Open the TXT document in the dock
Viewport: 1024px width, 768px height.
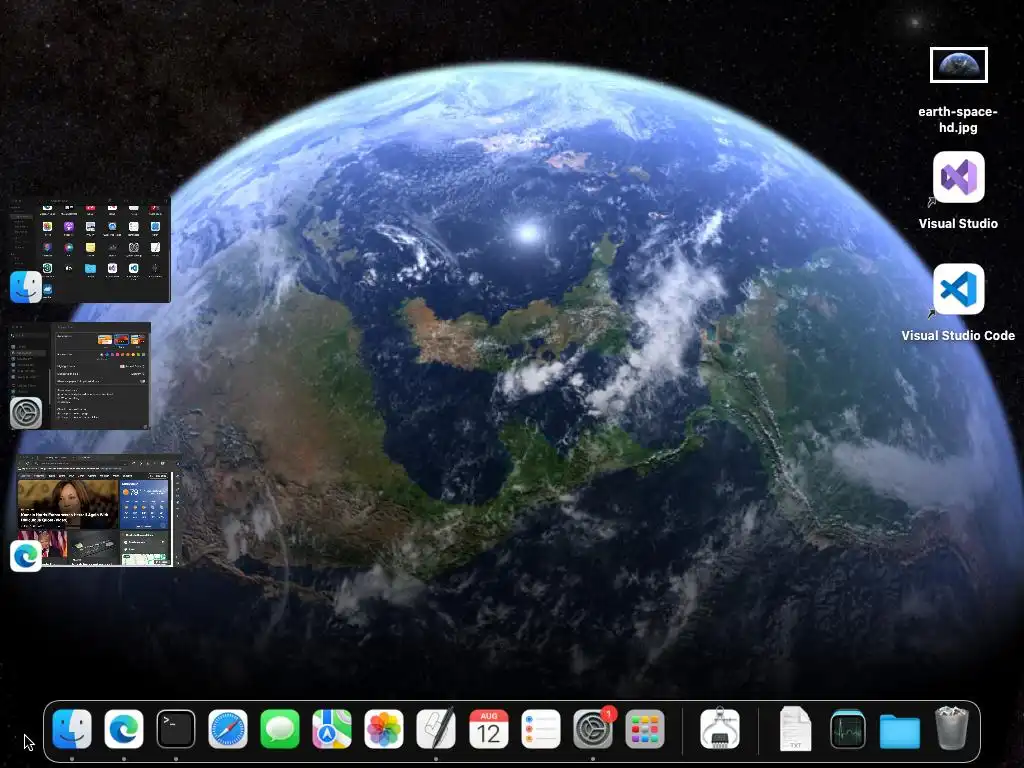795,729
